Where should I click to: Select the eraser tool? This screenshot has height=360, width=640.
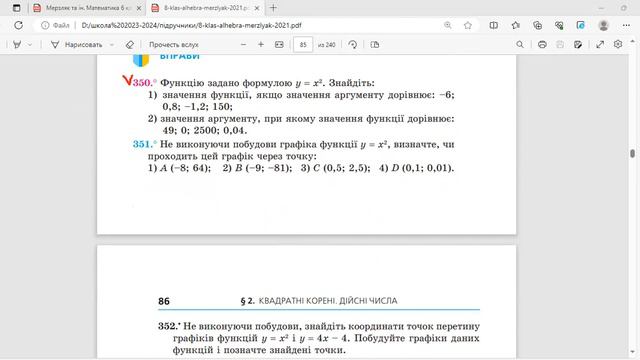click(x=129, y=44)
